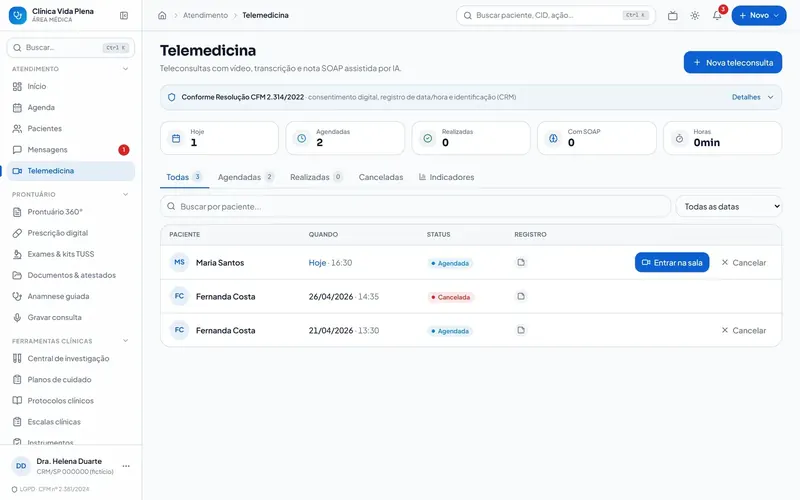Screen dimensions: 800x500
Task: Cancel Maria Santos teleconsulta
Action: tap(744, 262)
